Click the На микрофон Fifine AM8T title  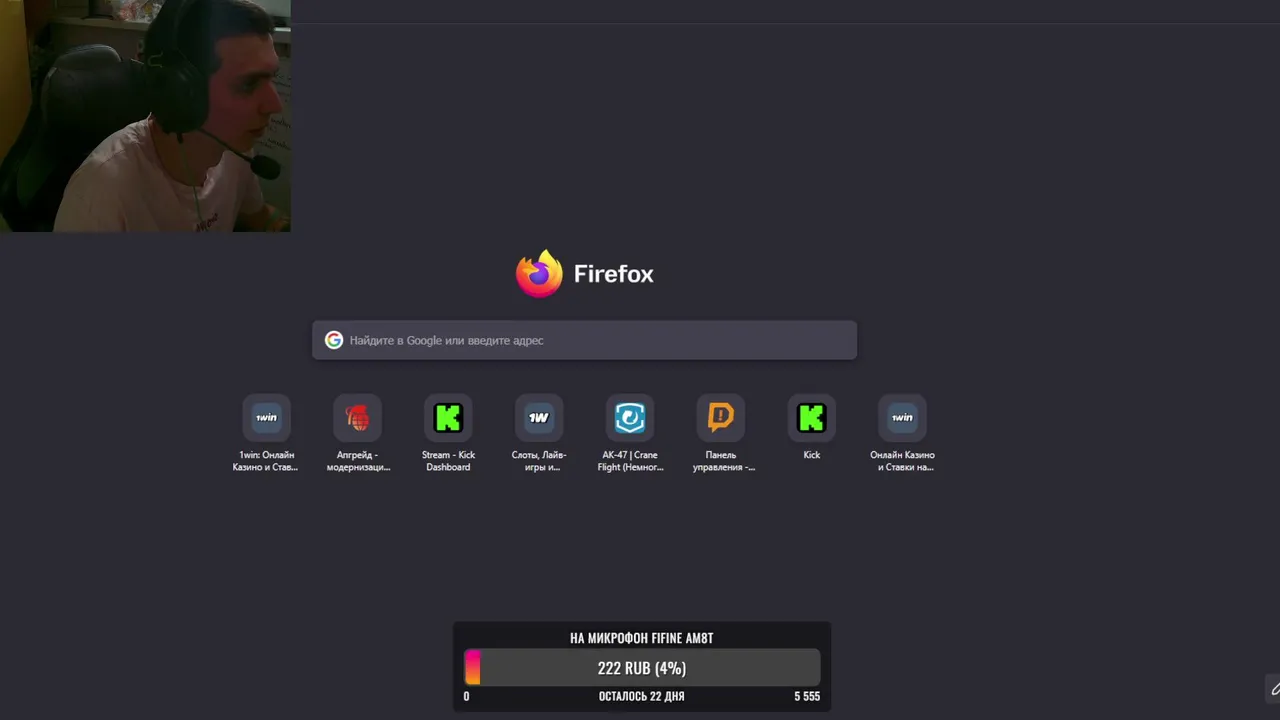pyautogui.click(x=642, y=638)
